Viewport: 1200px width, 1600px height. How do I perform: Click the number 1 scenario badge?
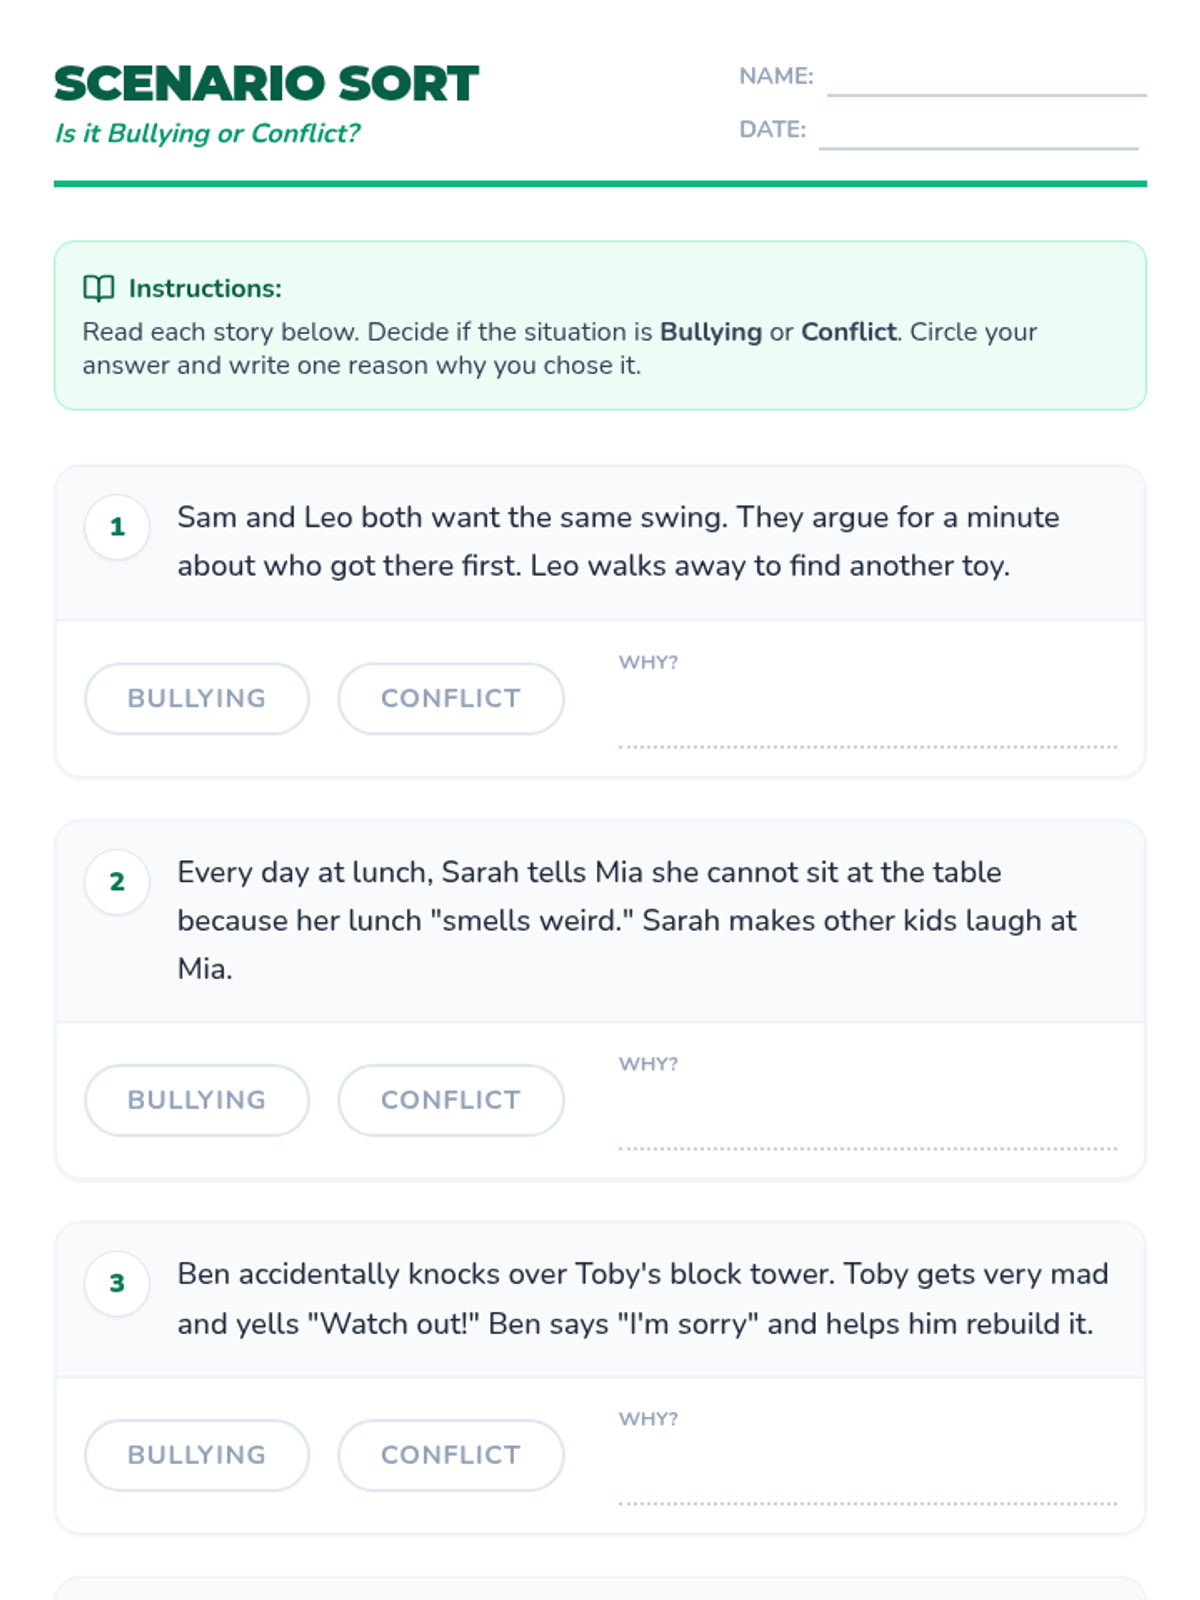click(x=117, y=527)
